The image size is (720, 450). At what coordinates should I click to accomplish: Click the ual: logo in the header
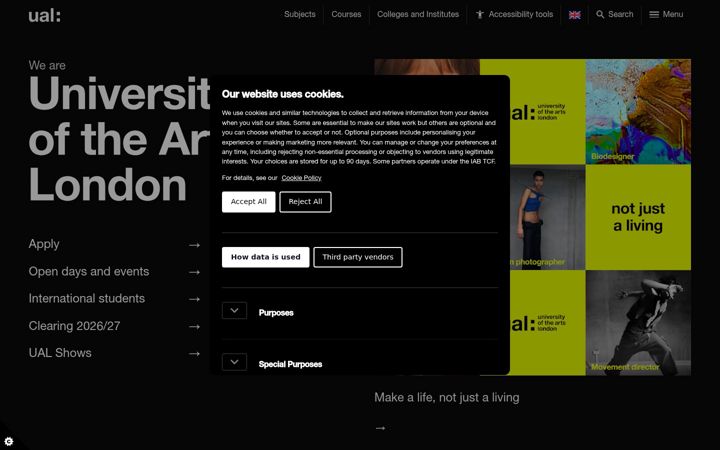click(45, 16)
